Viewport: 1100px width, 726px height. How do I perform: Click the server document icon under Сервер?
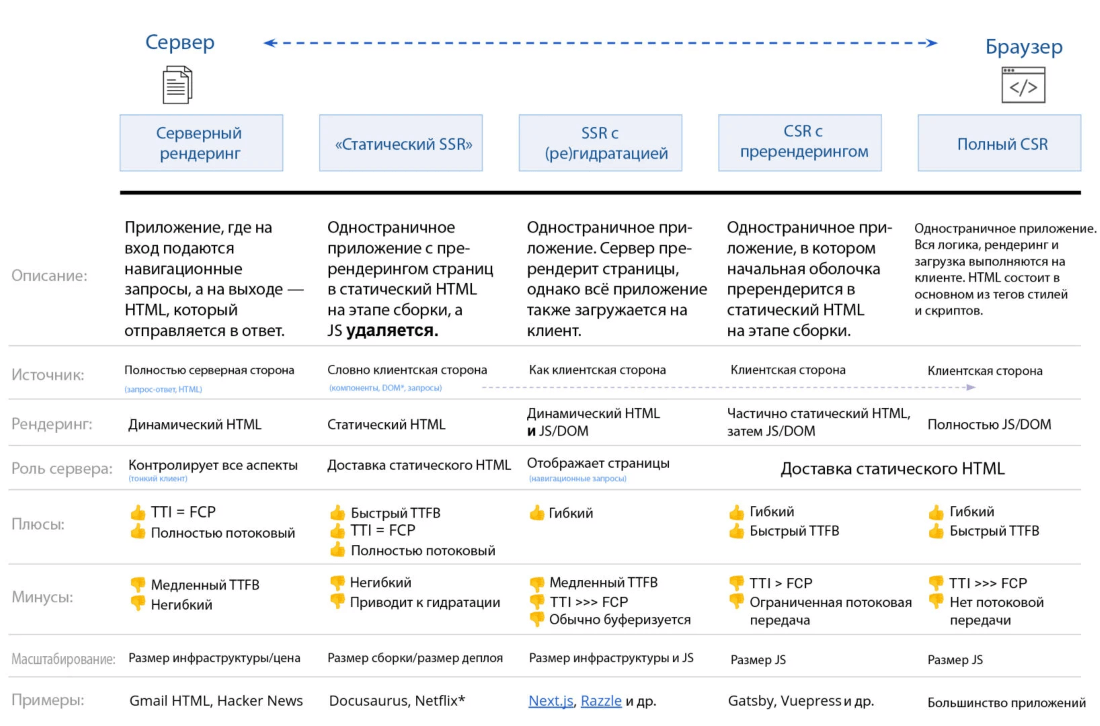[x=178, y=84]
